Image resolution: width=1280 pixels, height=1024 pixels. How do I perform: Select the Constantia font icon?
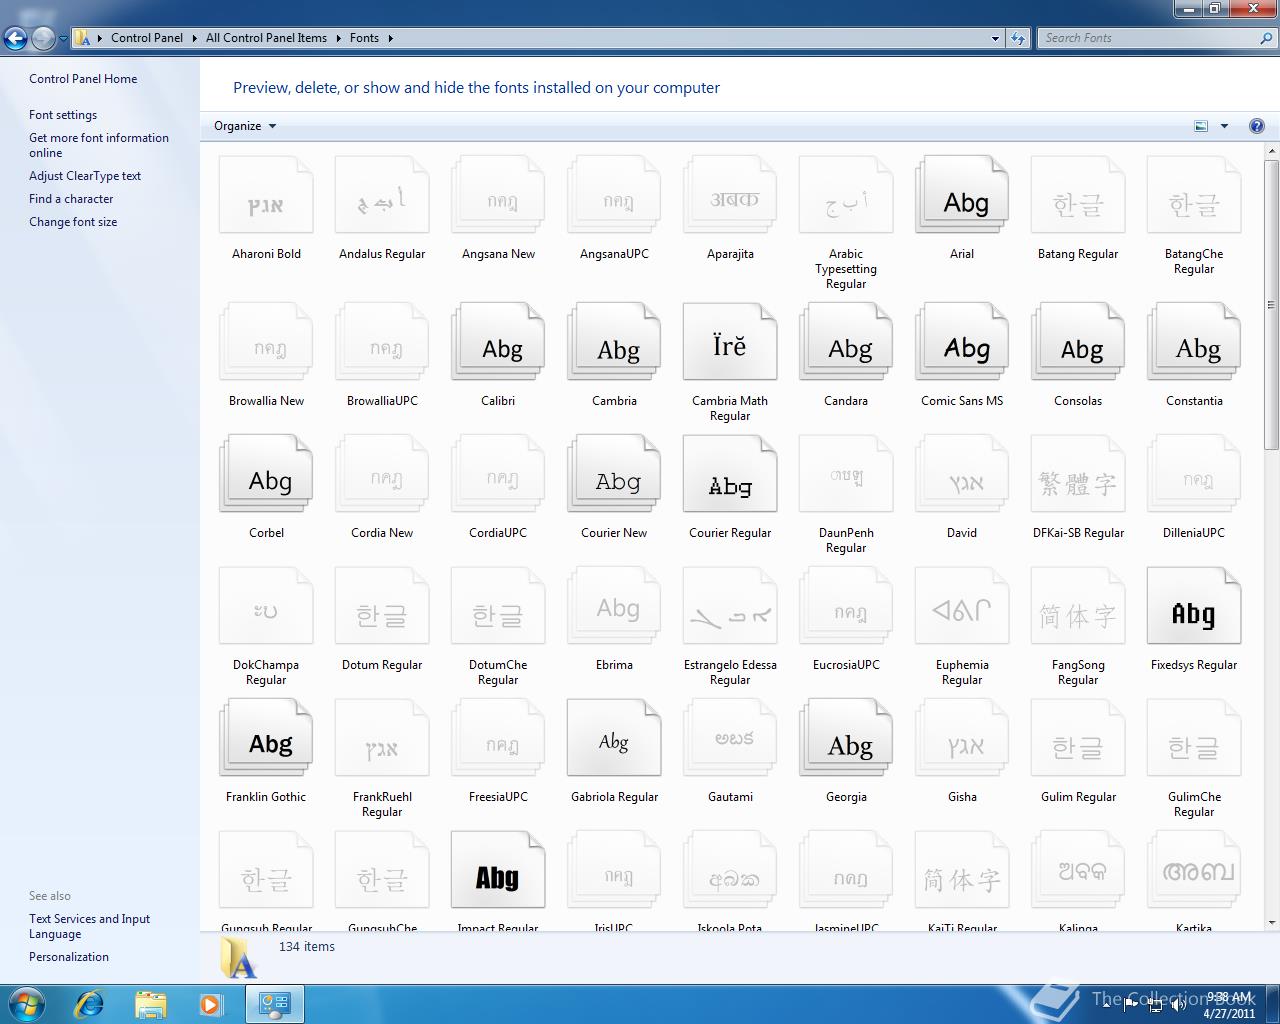[1194, 342]
